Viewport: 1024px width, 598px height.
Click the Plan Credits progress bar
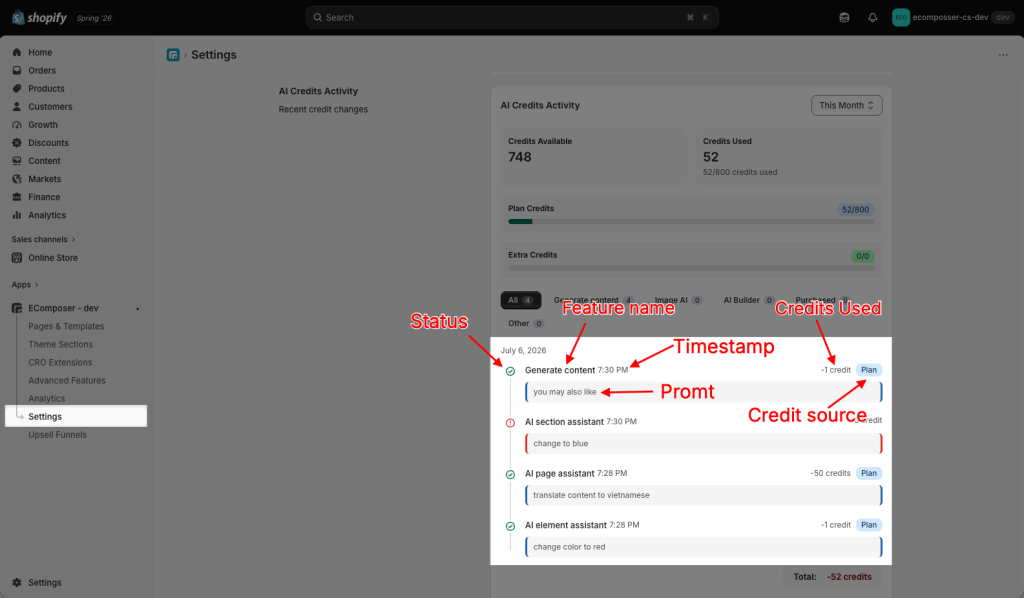coord(691,222)
